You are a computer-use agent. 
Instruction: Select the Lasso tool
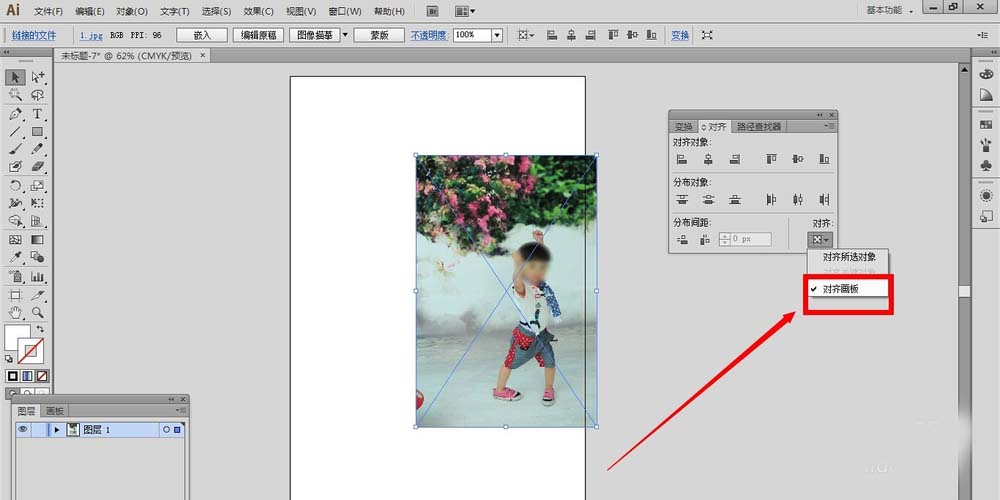pyautogui.click(x=38, y=95)
